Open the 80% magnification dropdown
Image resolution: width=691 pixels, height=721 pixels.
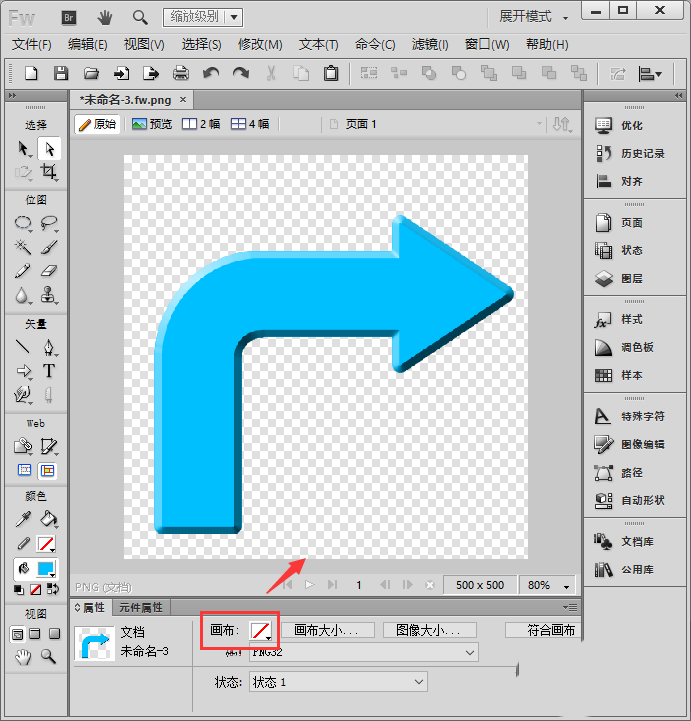547,585
